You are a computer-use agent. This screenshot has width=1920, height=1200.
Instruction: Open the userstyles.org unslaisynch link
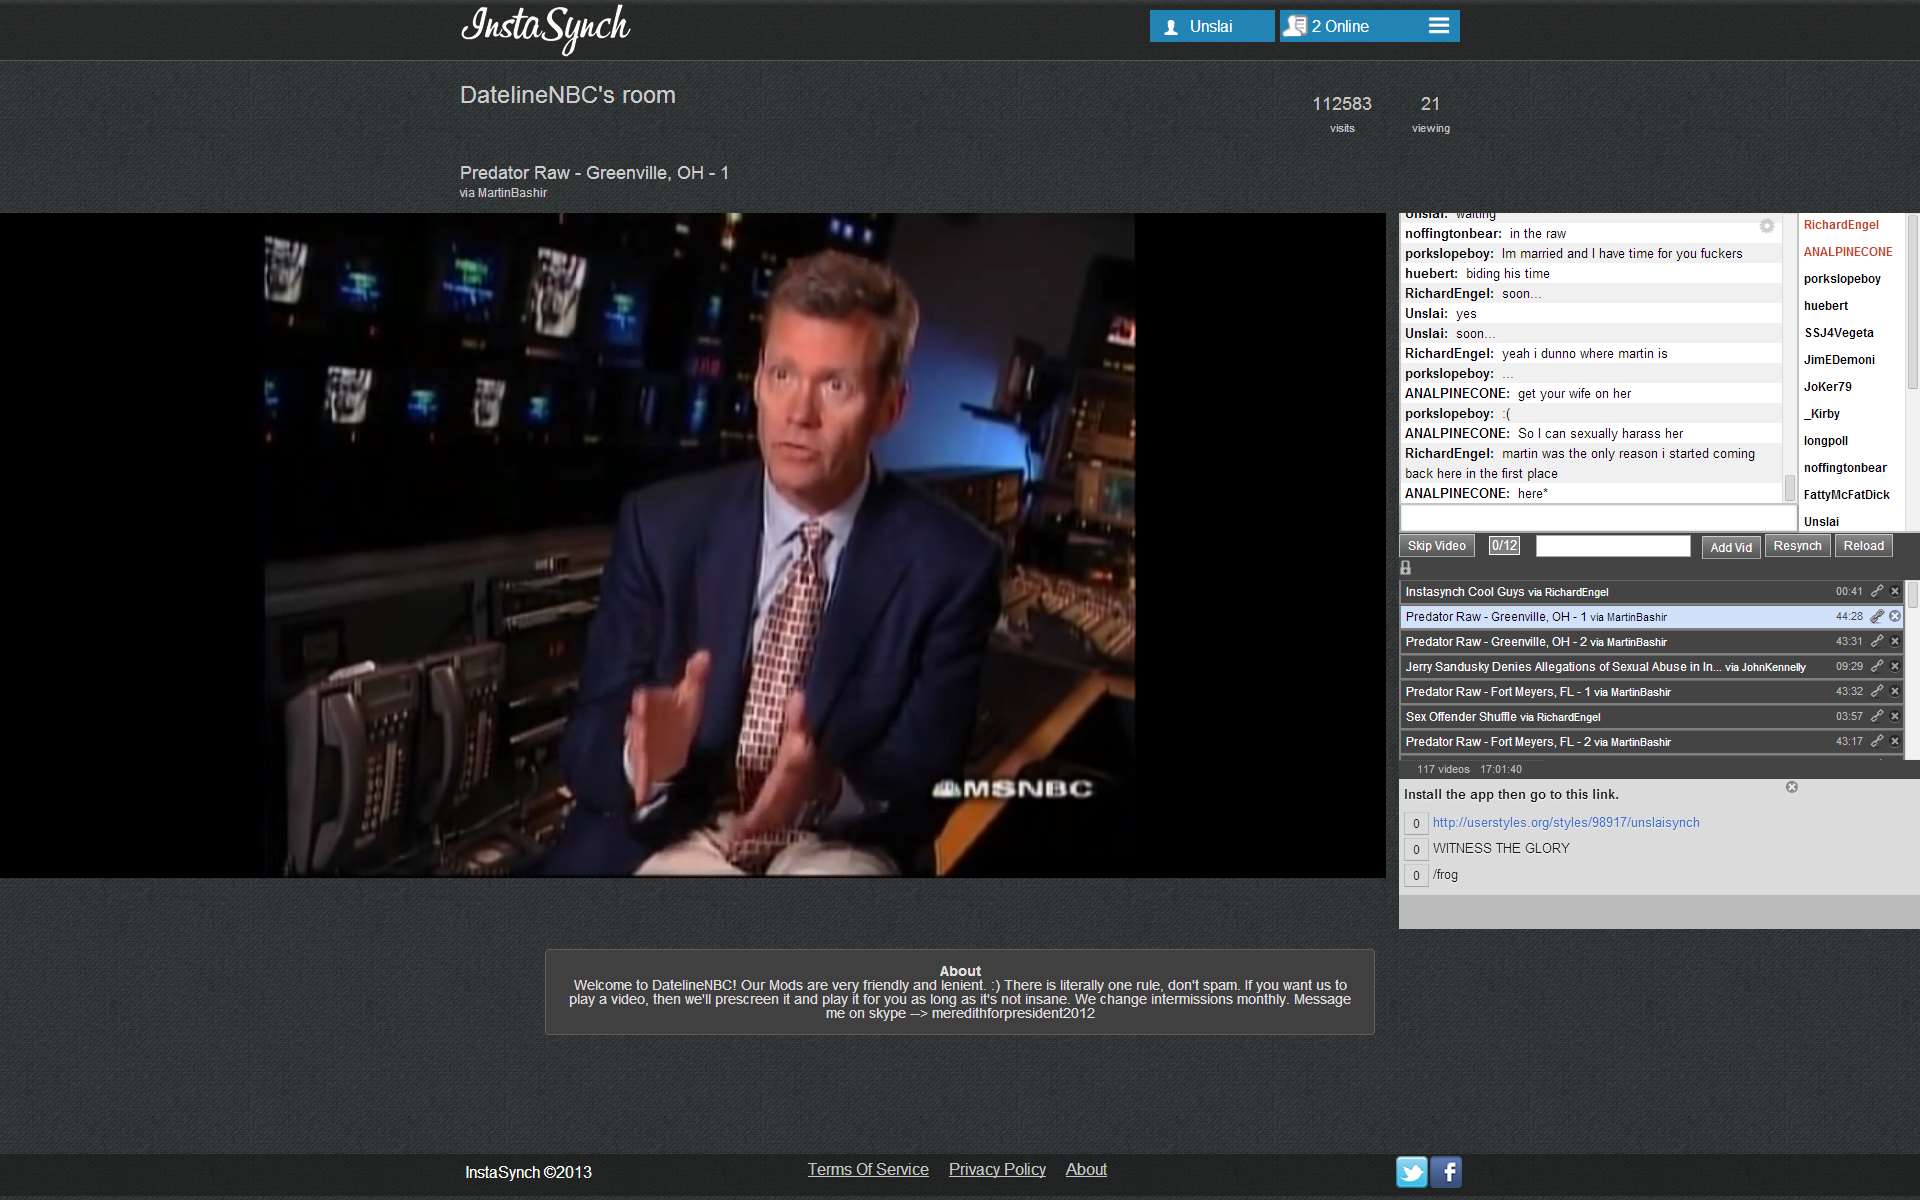click(1566, 822)
